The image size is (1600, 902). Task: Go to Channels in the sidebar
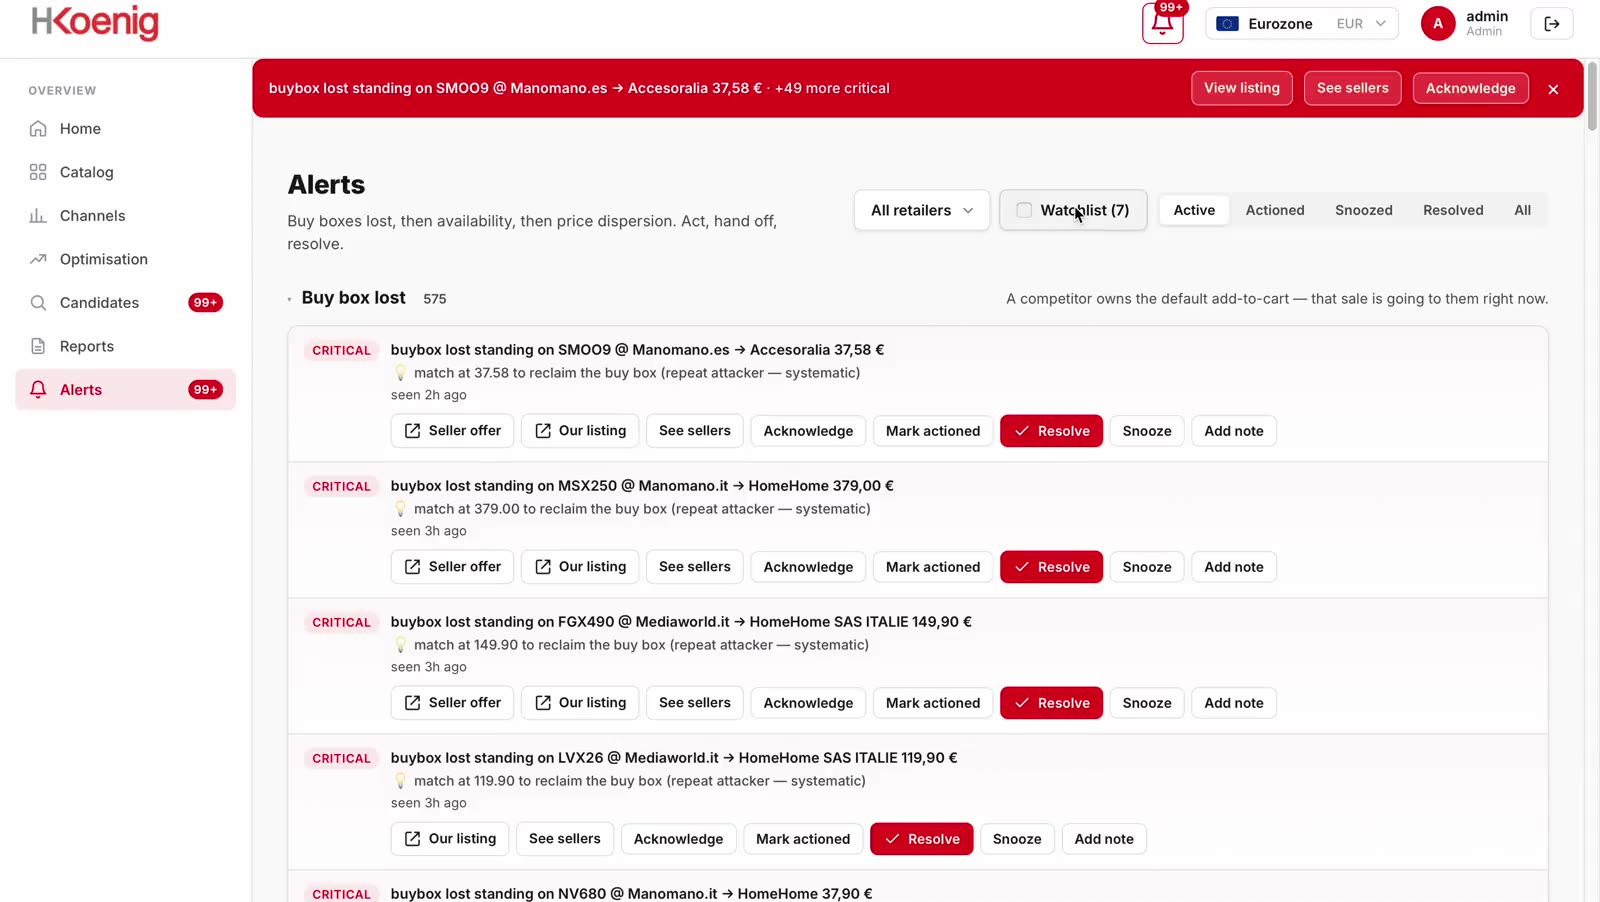pos(125,216)
